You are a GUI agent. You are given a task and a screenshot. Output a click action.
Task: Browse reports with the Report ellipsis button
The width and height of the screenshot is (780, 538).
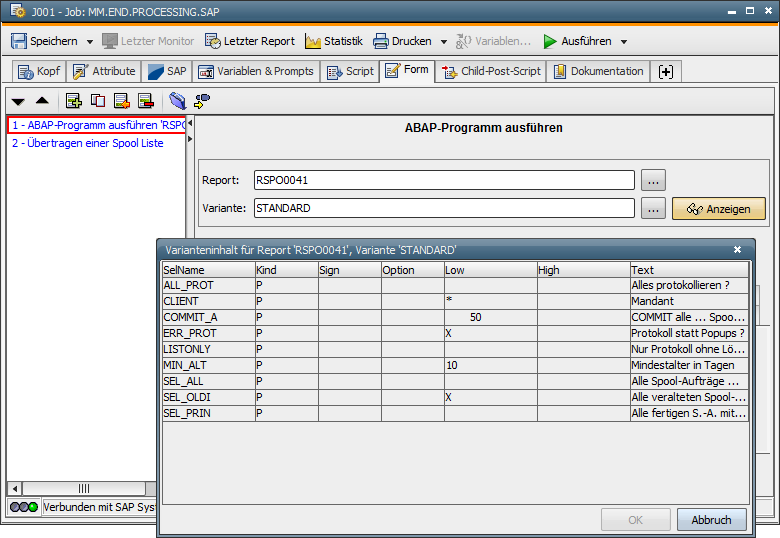pos(653,180)
